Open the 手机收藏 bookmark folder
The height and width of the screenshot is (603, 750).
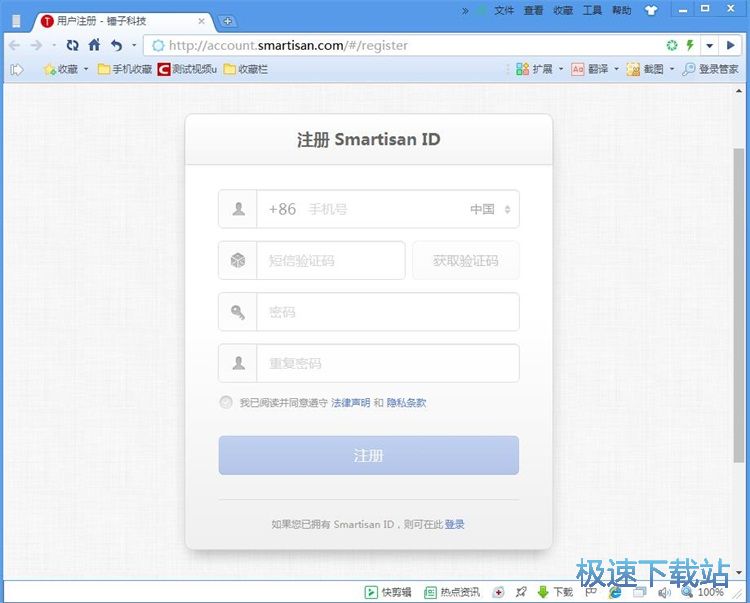124,70
